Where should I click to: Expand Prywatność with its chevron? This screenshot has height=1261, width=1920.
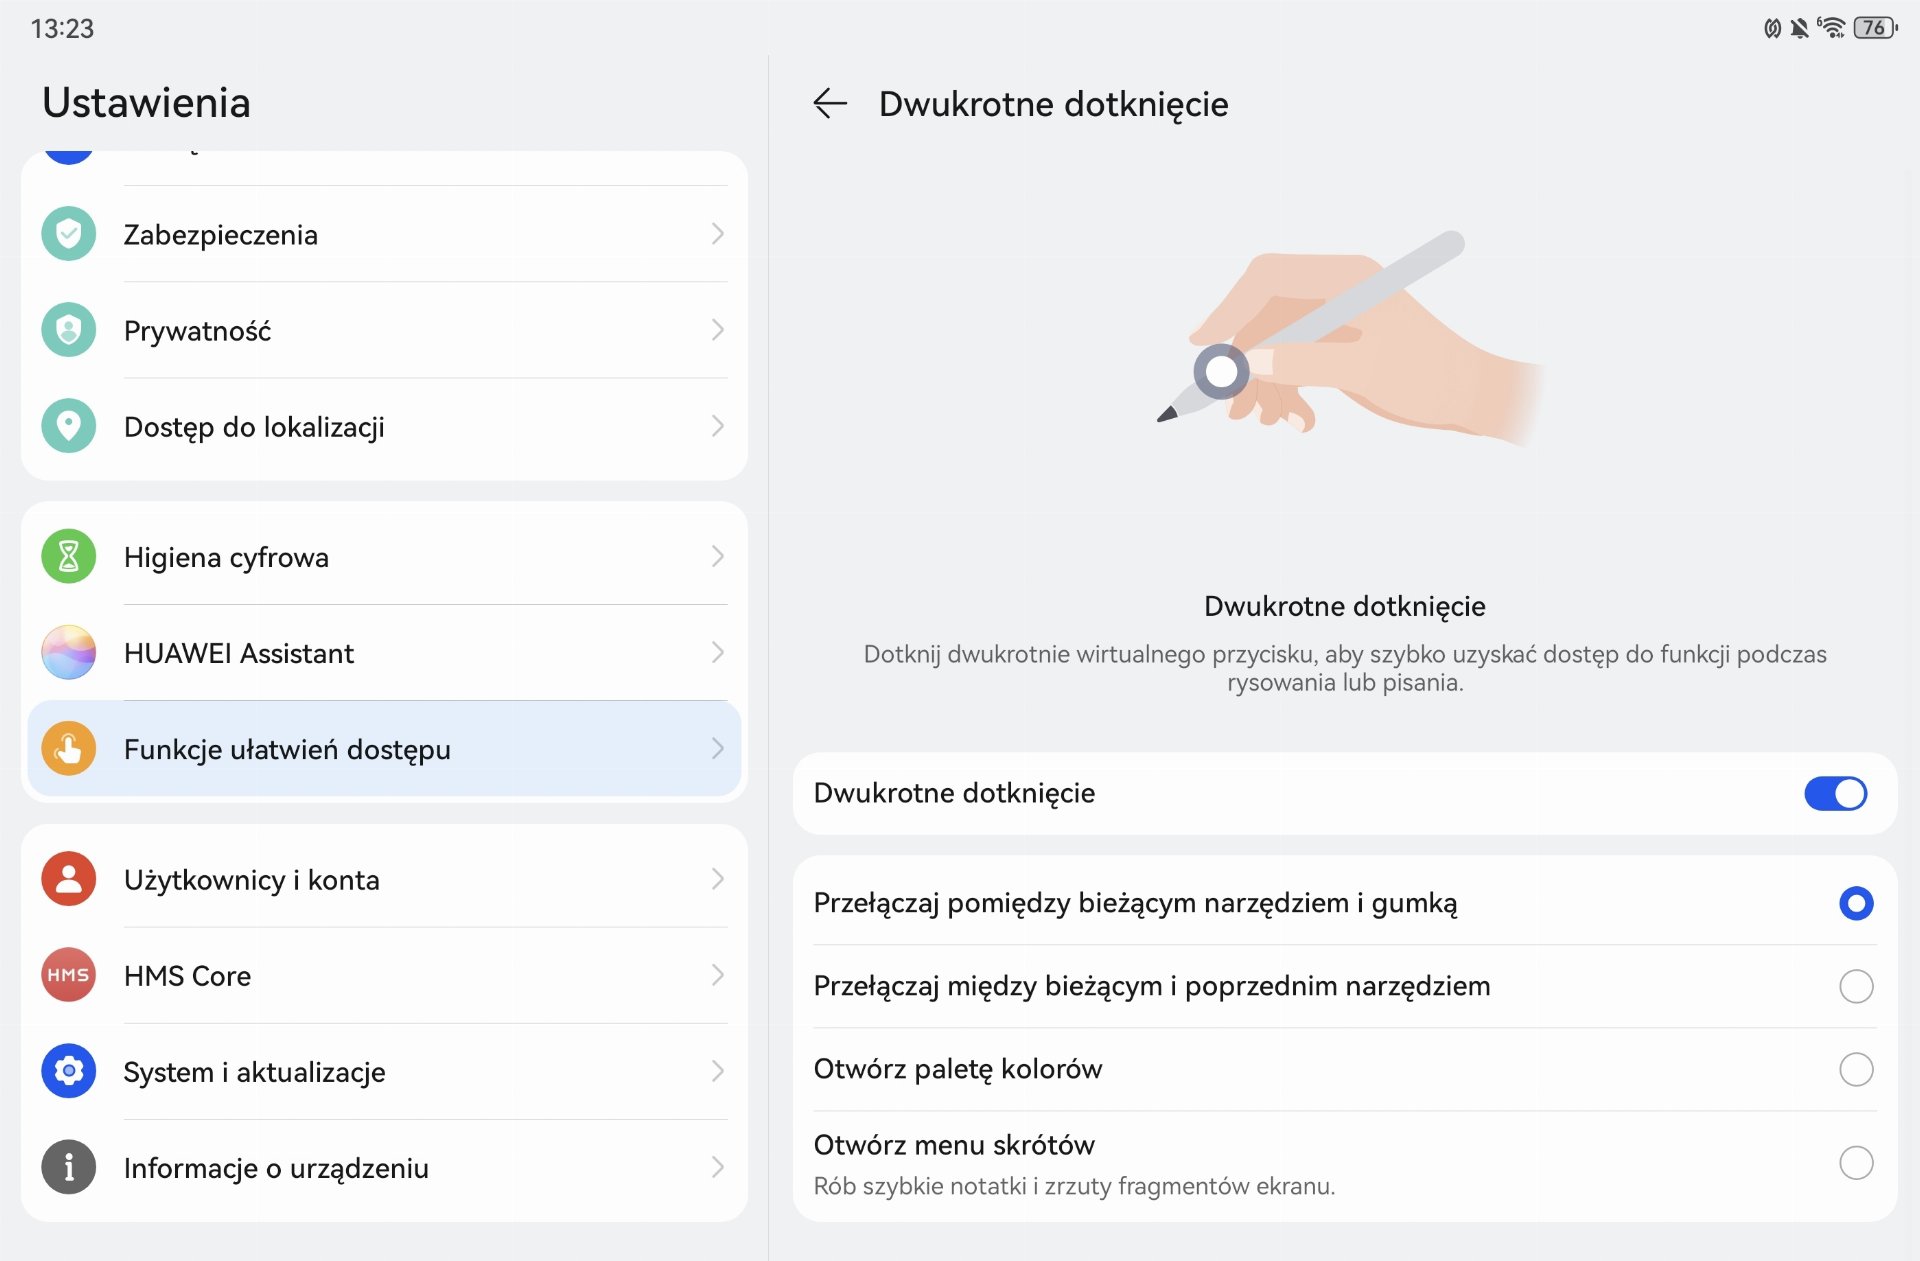(x=717, y=330)
